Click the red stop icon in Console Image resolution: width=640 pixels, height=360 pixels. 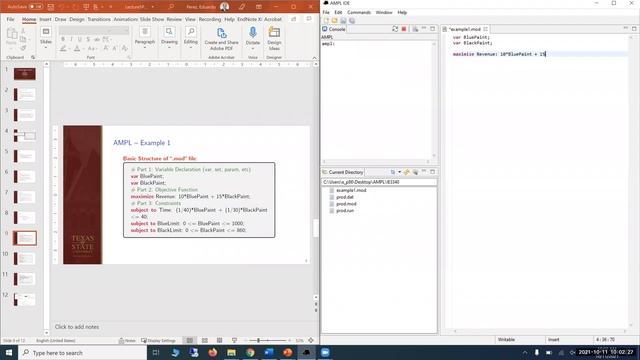pyautogui.click(x=404, y=29)
